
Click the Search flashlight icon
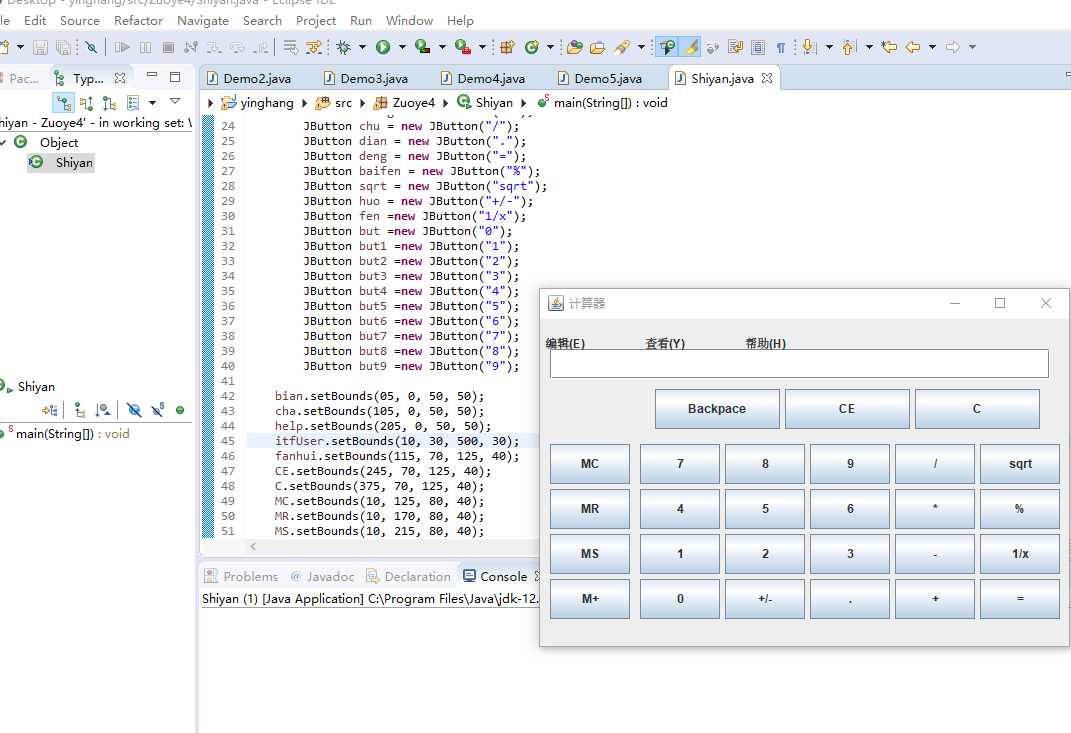tap(622, 47)
